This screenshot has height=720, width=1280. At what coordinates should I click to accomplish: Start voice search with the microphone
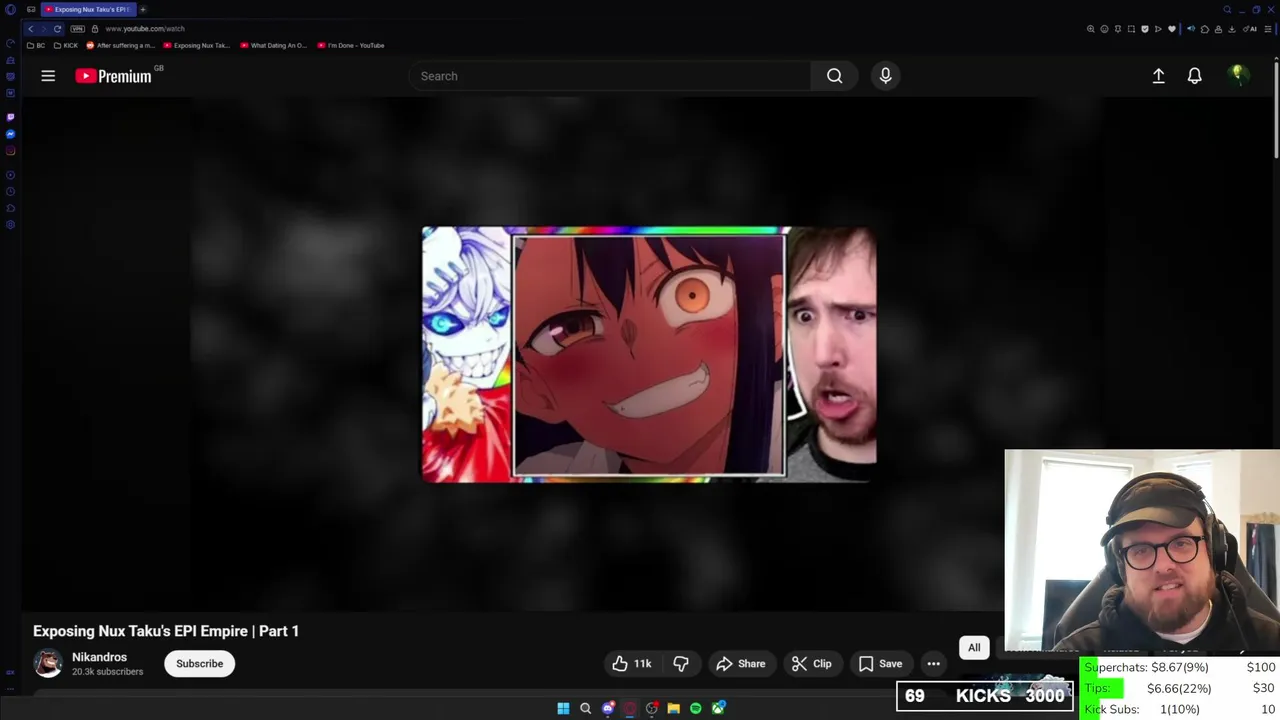coord(885,76)
